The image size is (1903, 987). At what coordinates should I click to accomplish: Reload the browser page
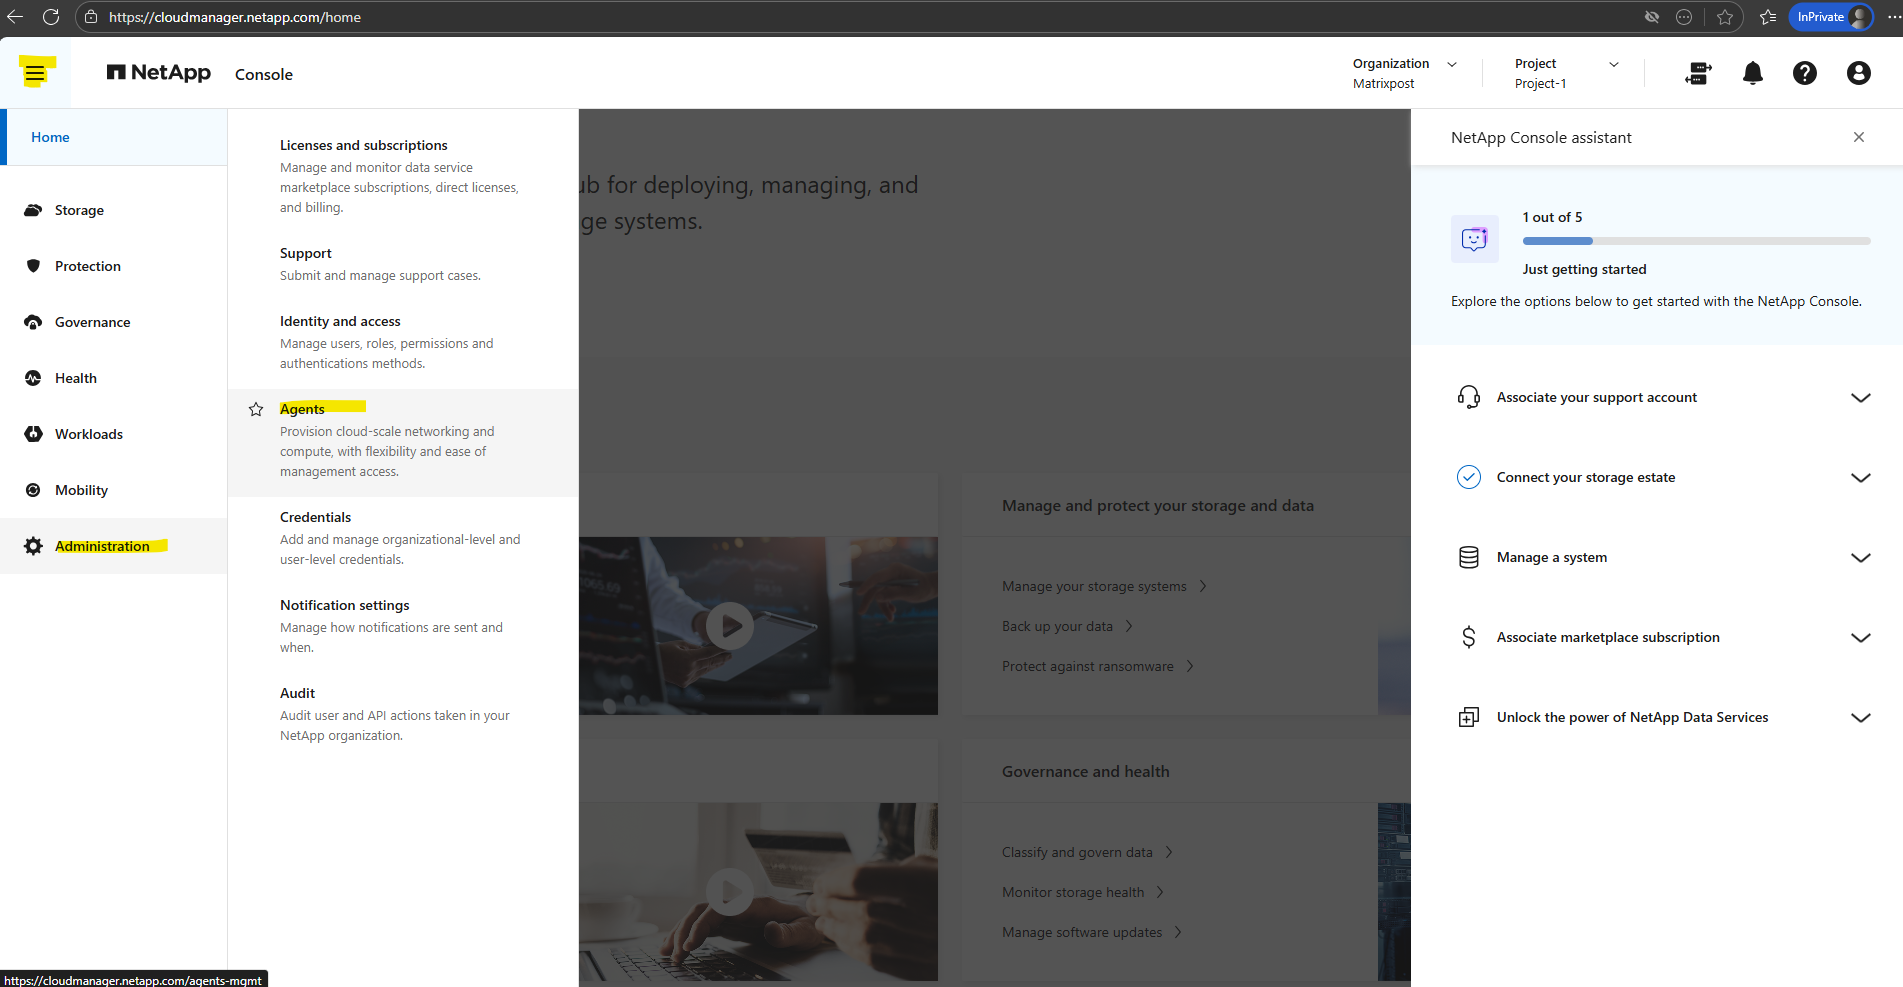[x=51, y=17]
